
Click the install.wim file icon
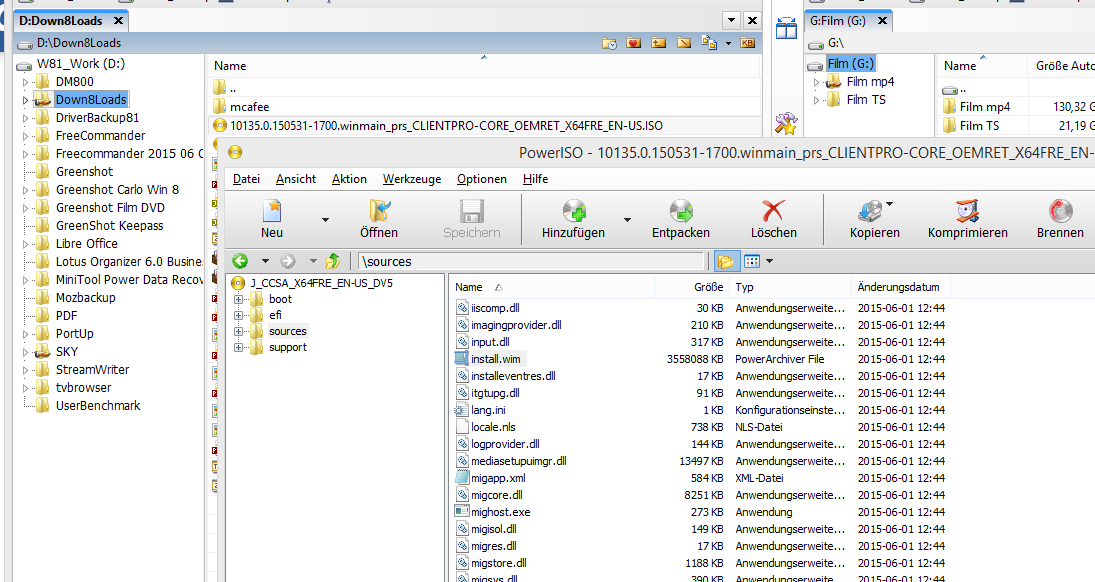point(462,358)
